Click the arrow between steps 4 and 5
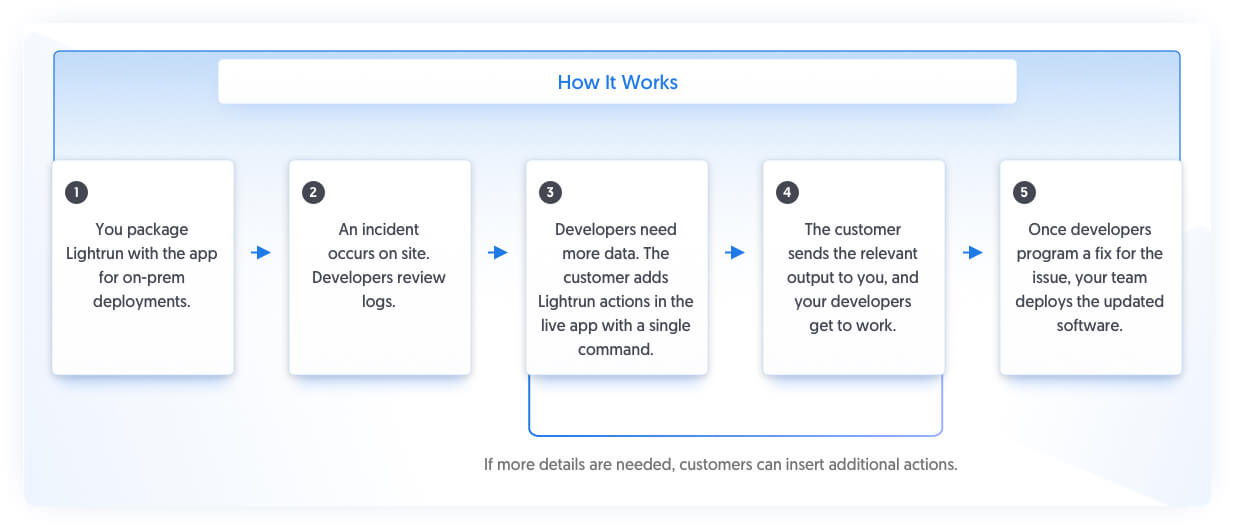1234x529 pixels. pyautogui.click(x=972, y=253)
